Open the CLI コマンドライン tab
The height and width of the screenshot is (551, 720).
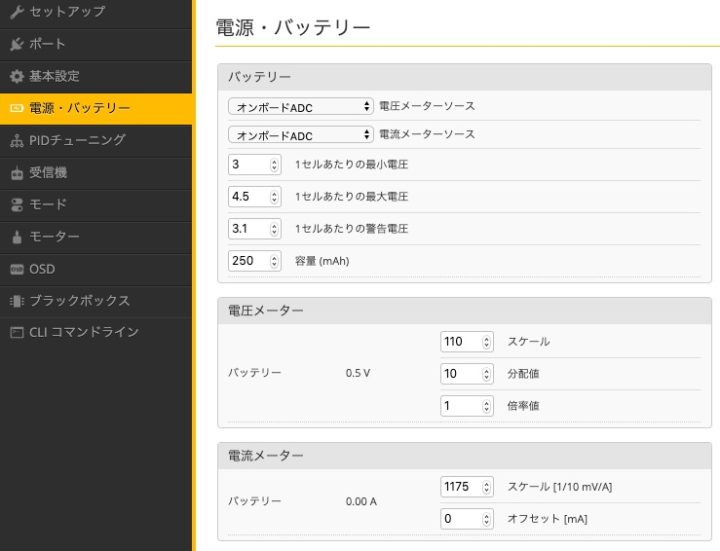coord(83,332)
